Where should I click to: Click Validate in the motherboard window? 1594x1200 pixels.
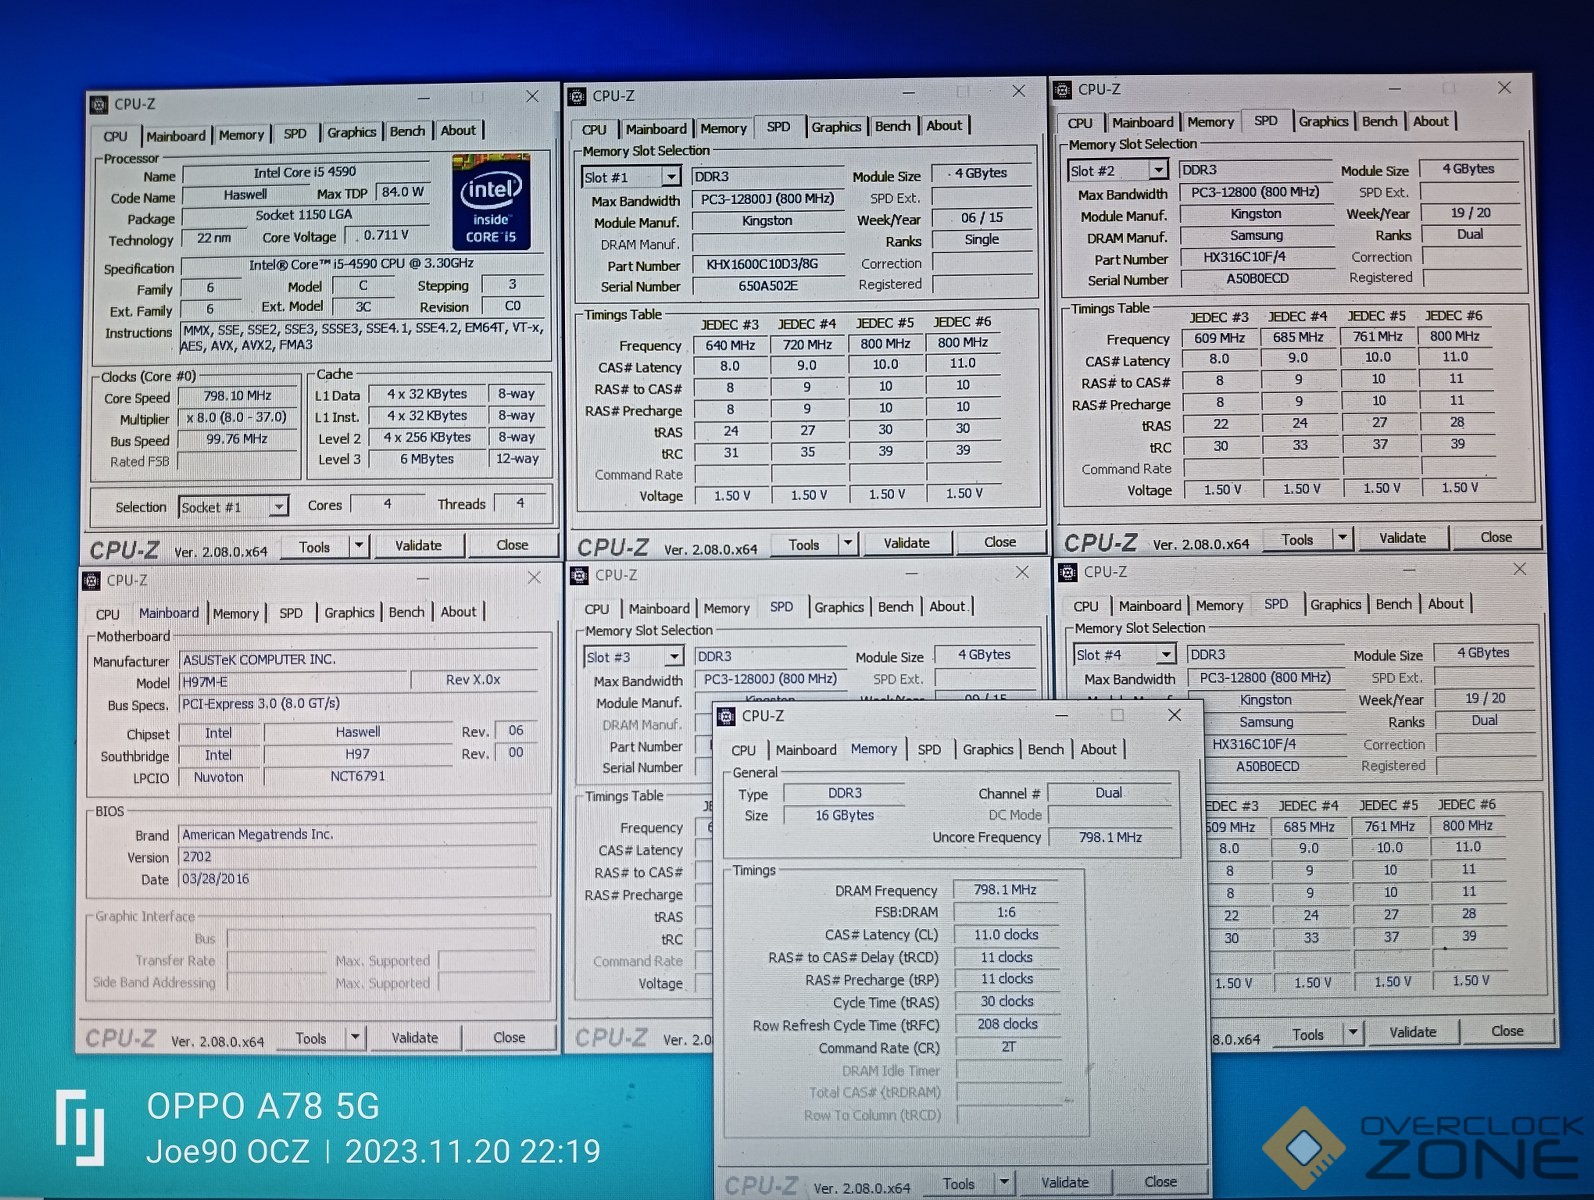[415, 1038]
